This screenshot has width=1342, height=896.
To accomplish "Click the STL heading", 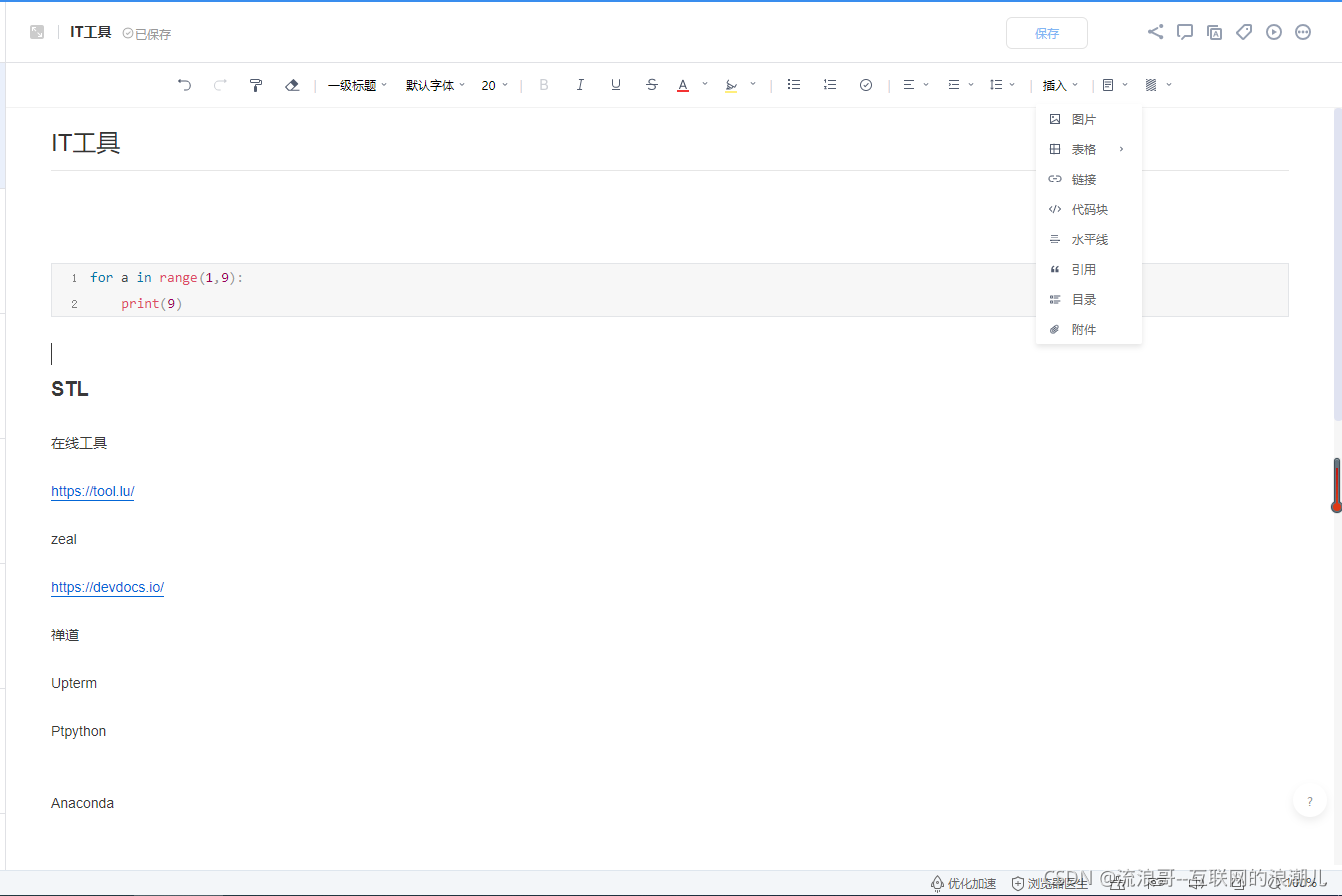I will [70, 389].
